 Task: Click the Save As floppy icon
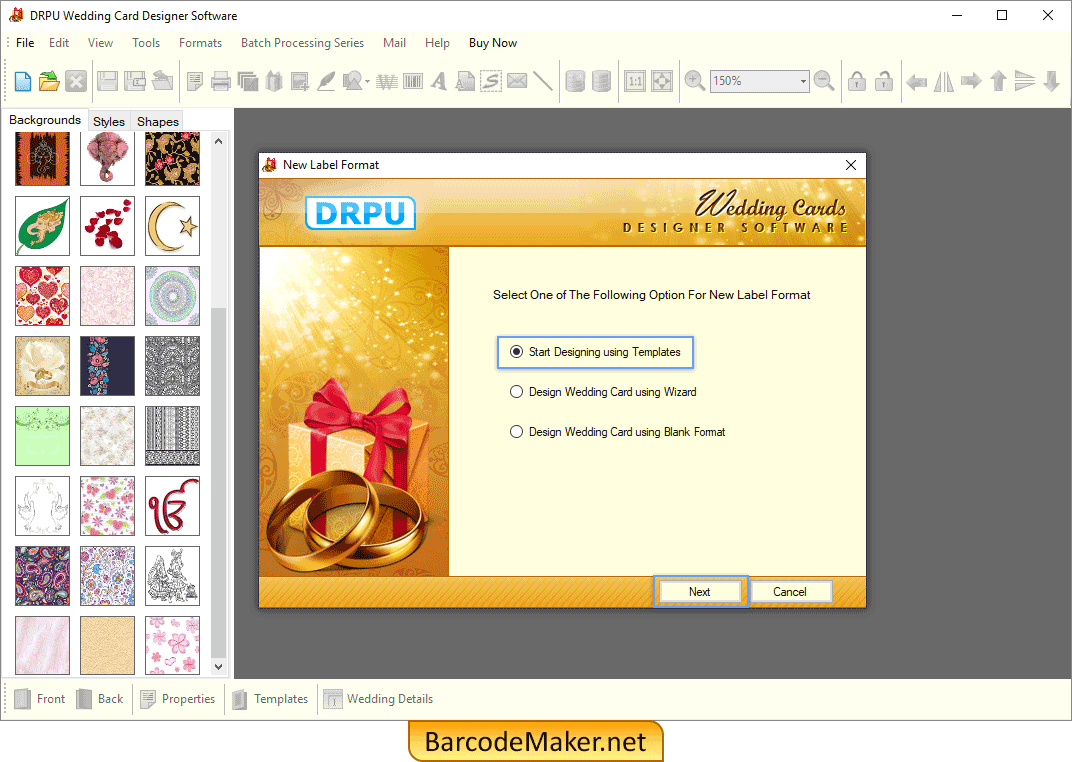pos(135,81)
